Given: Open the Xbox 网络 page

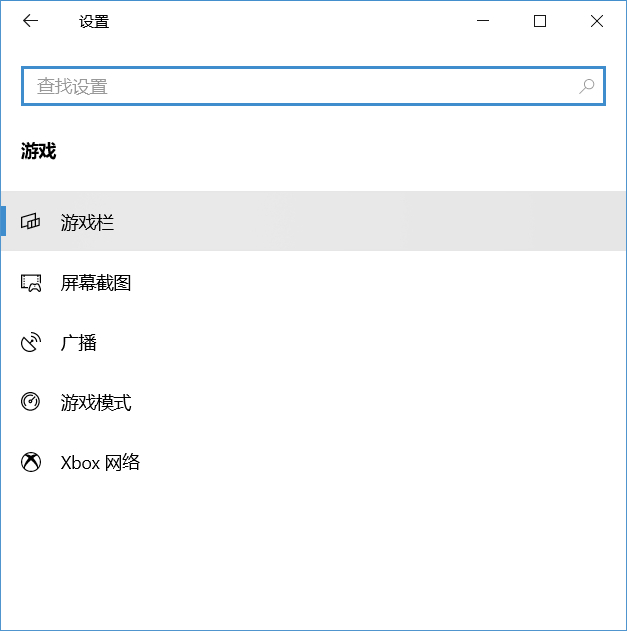Looking at the screenshot, I should (x=100, y=463).
